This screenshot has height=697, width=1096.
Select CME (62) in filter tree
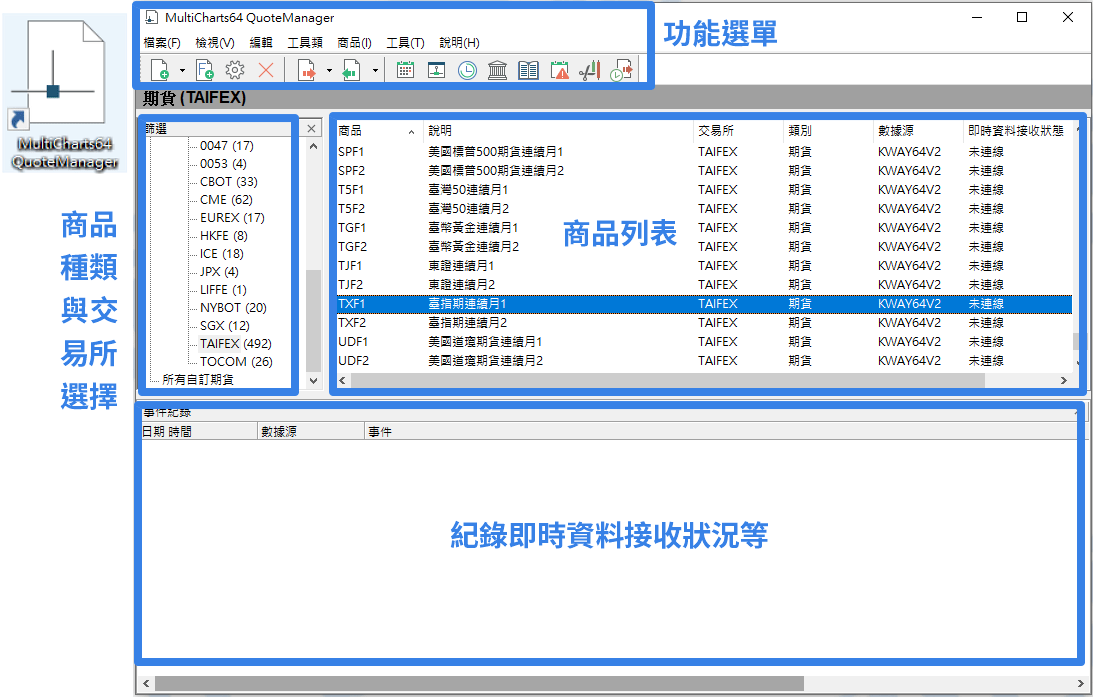coord(226,200)
